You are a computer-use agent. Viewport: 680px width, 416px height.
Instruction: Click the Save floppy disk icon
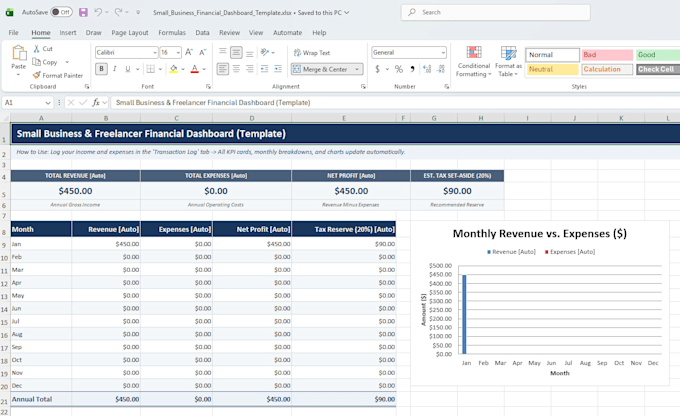(x=83, y=13)
